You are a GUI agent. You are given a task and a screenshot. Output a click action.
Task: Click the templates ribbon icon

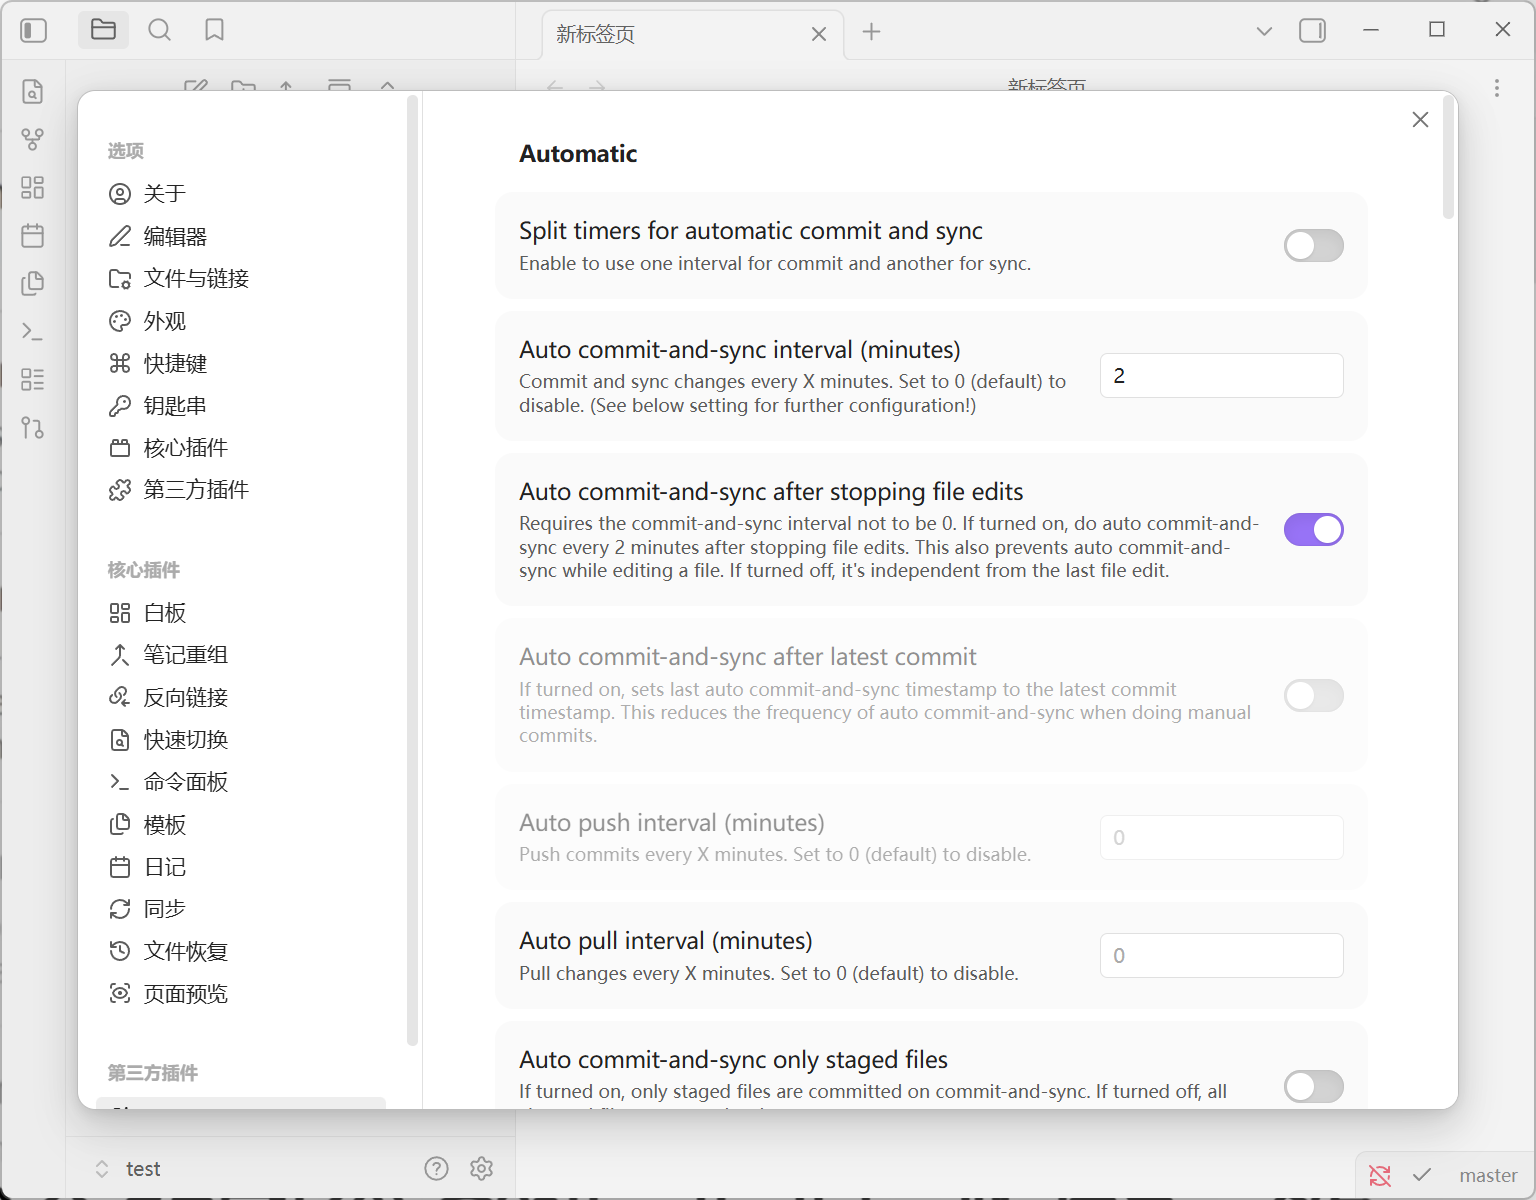(33, 283)
